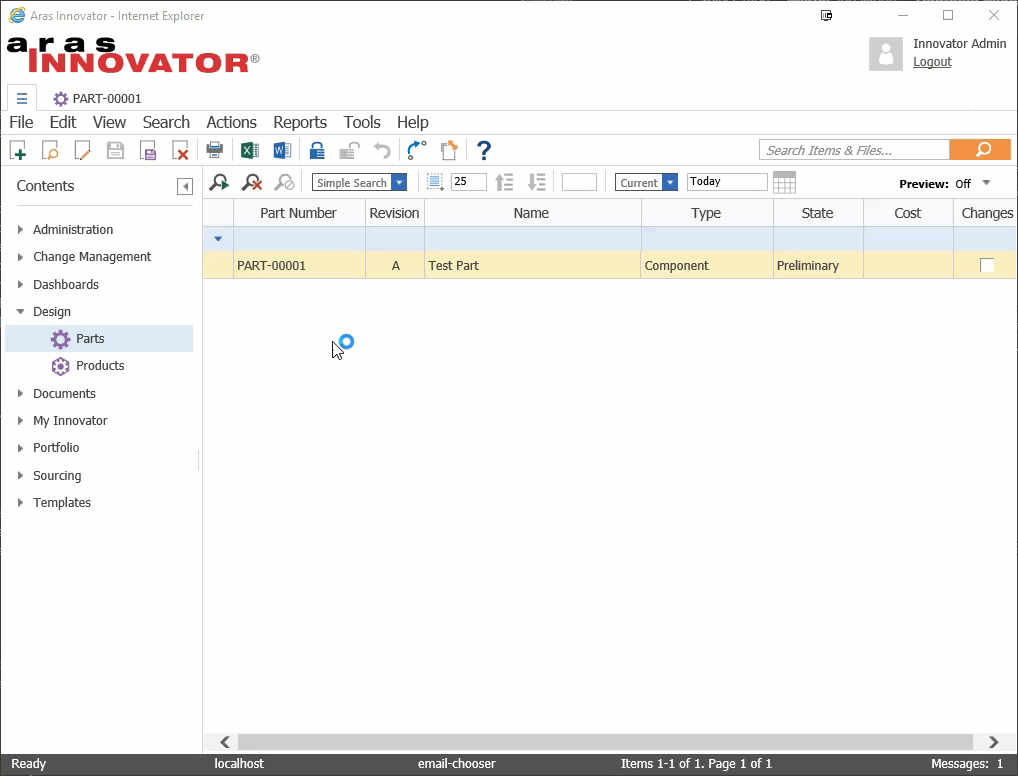
Task: Click the Delete item red X icon
Action: point(180,151)
